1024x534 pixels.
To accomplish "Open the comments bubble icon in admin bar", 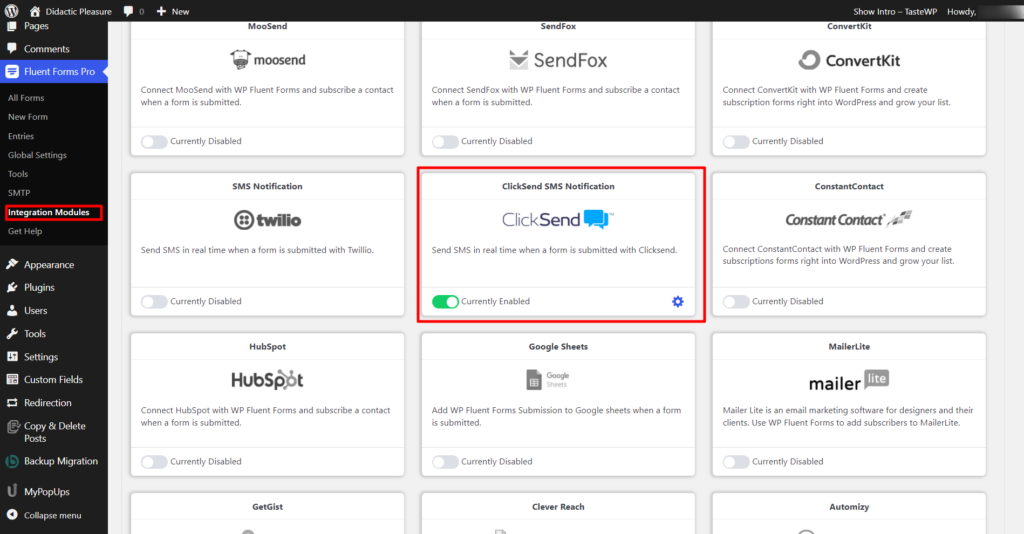I will click(128, 11).
